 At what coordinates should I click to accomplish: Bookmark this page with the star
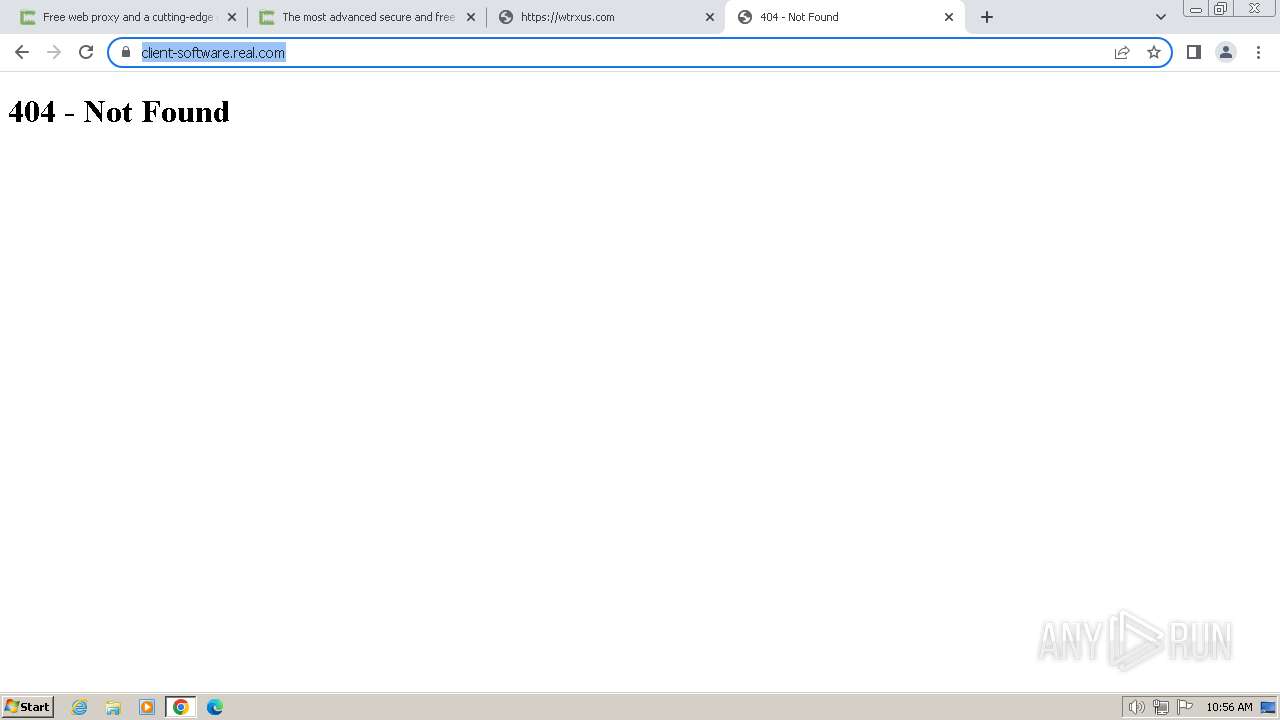click(x=1154, y=52)
